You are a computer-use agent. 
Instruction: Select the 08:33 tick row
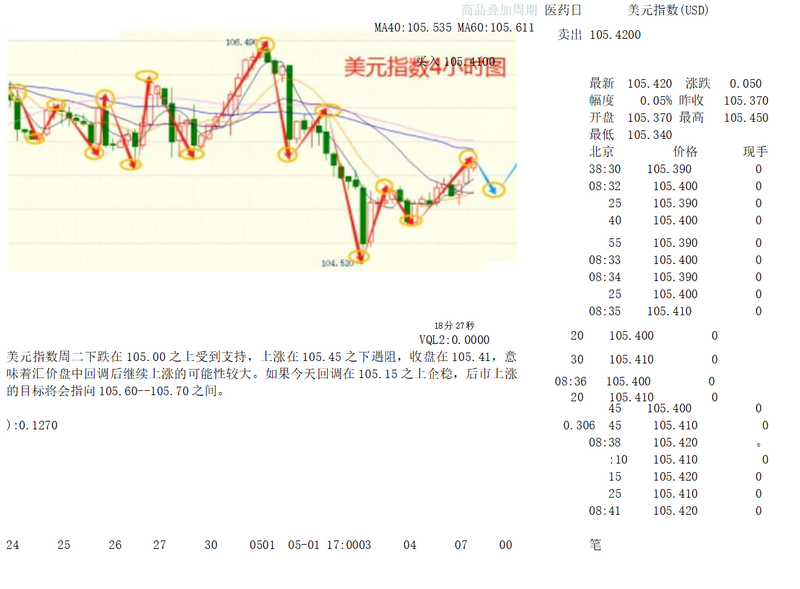click(676, 260)
